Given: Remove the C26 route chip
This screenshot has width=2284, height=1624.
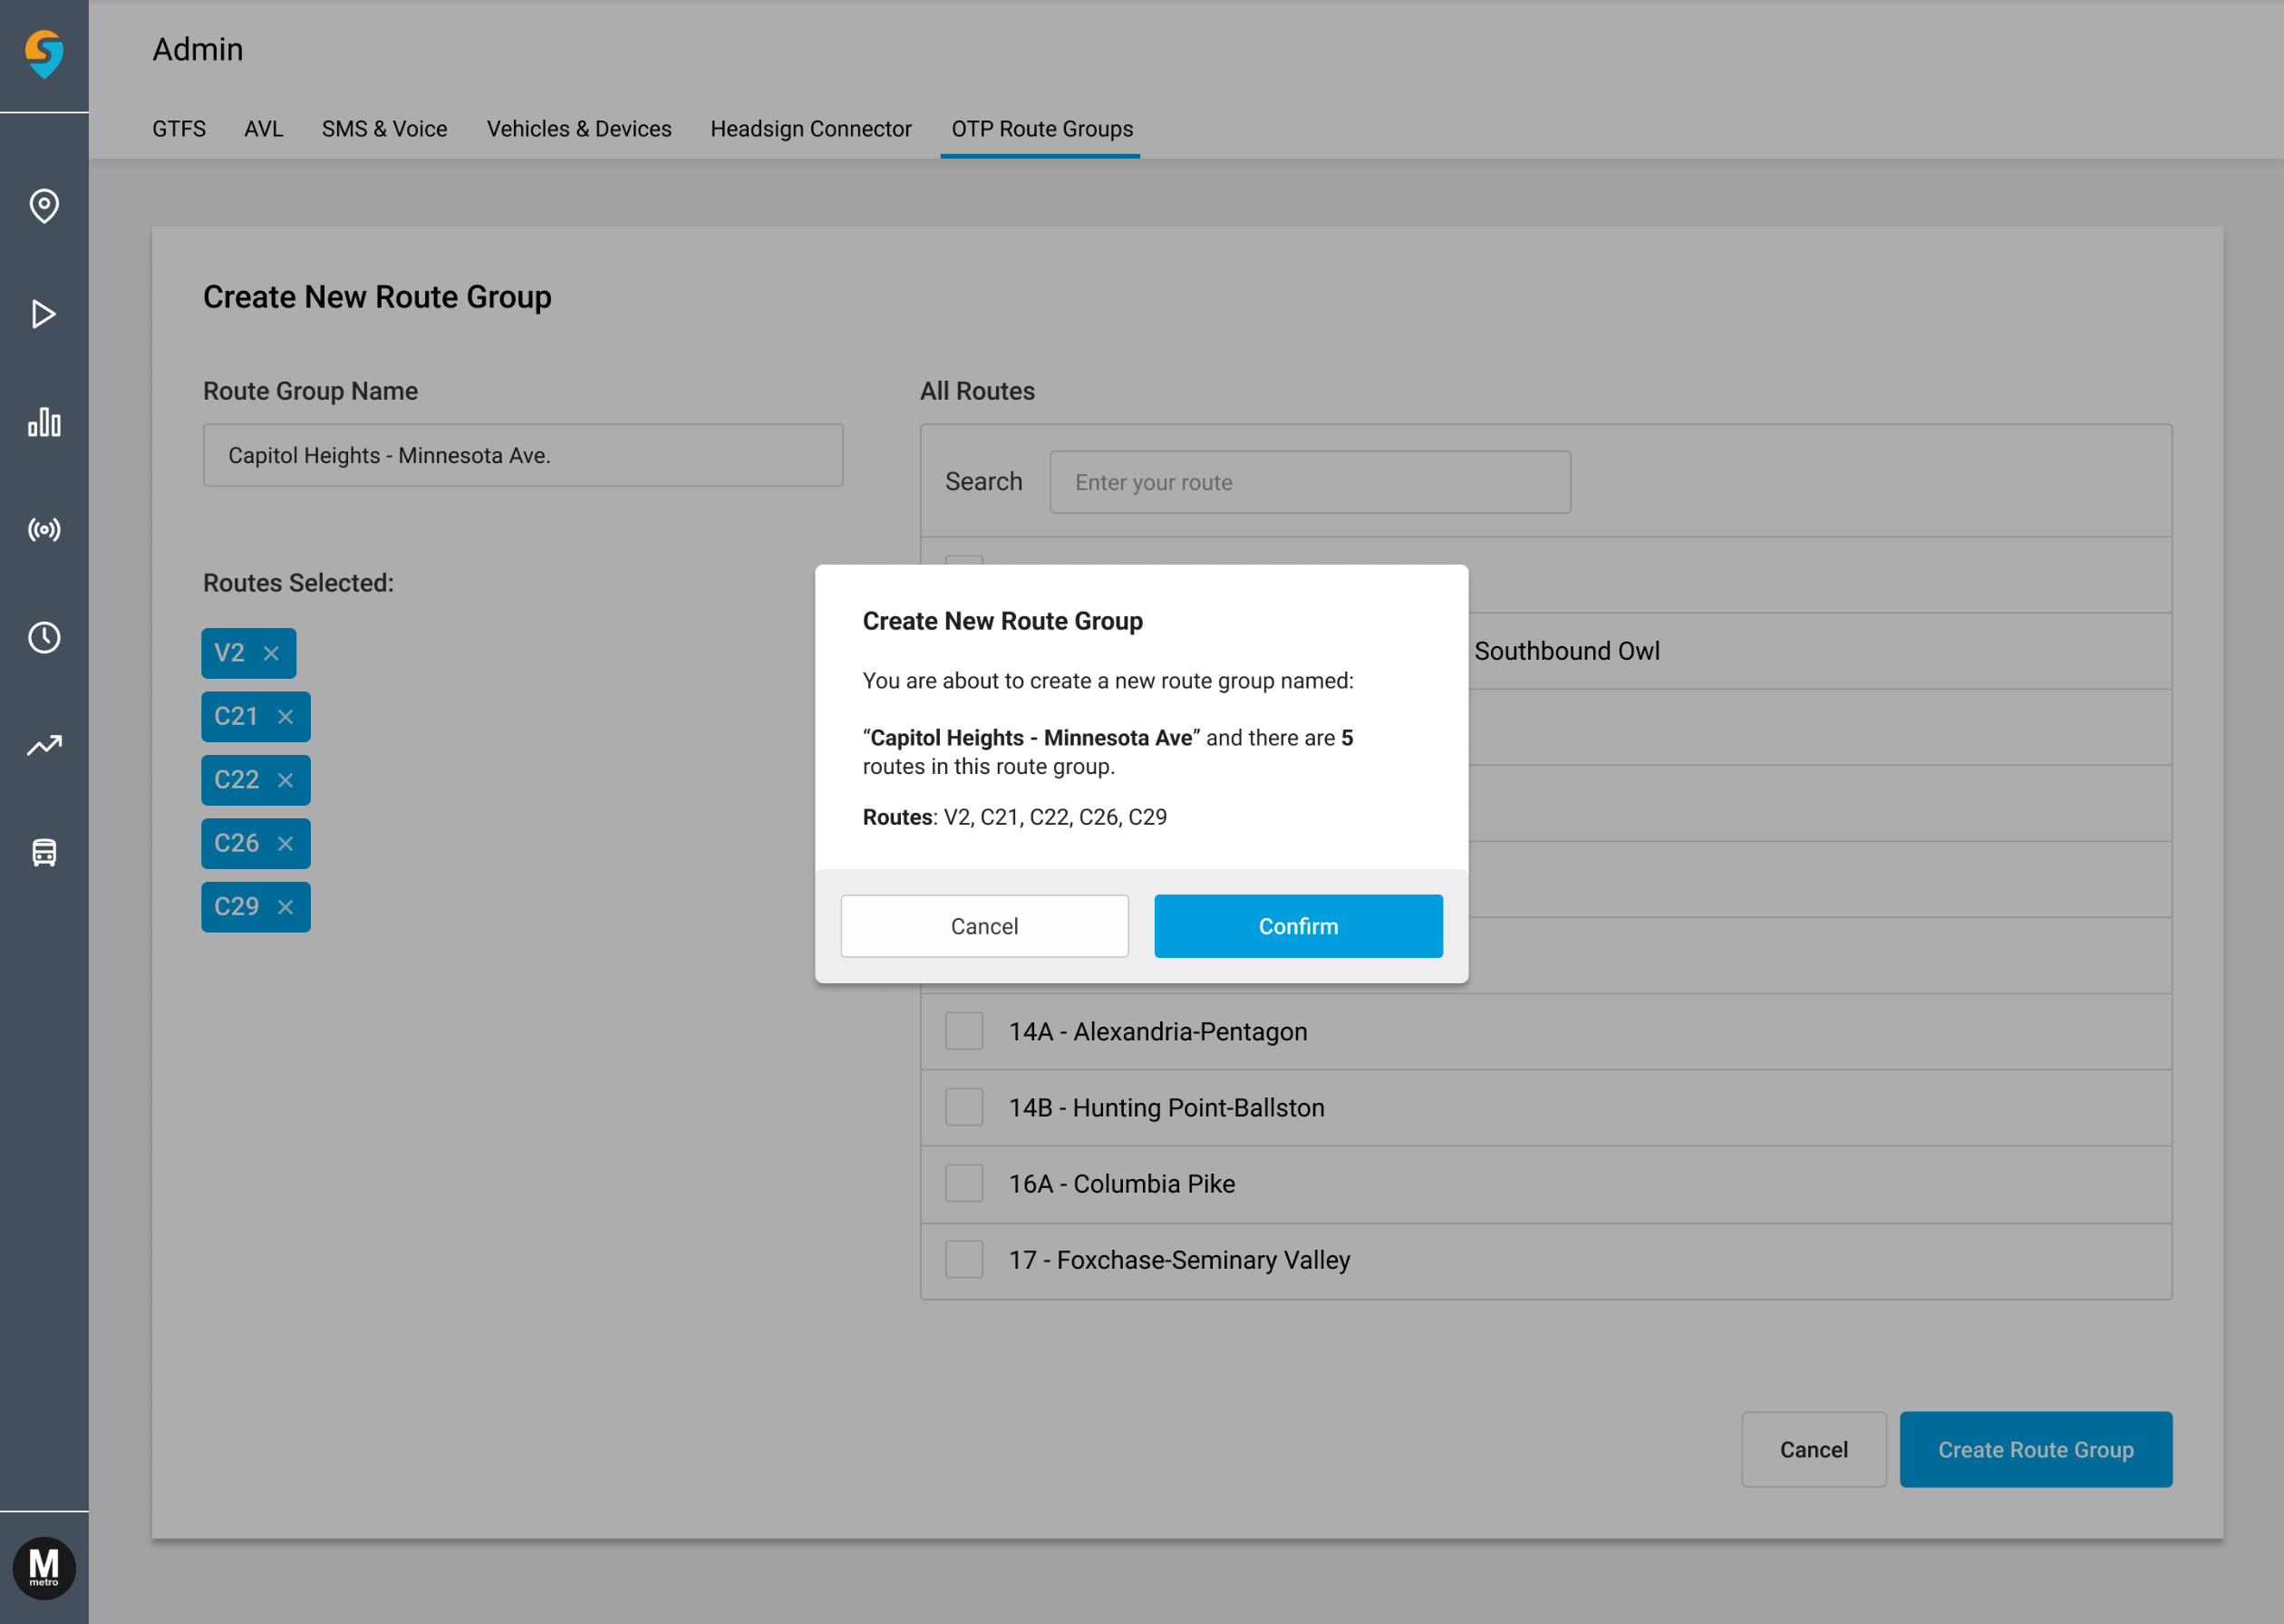Looking at the screenshot, I should (285, 844).
